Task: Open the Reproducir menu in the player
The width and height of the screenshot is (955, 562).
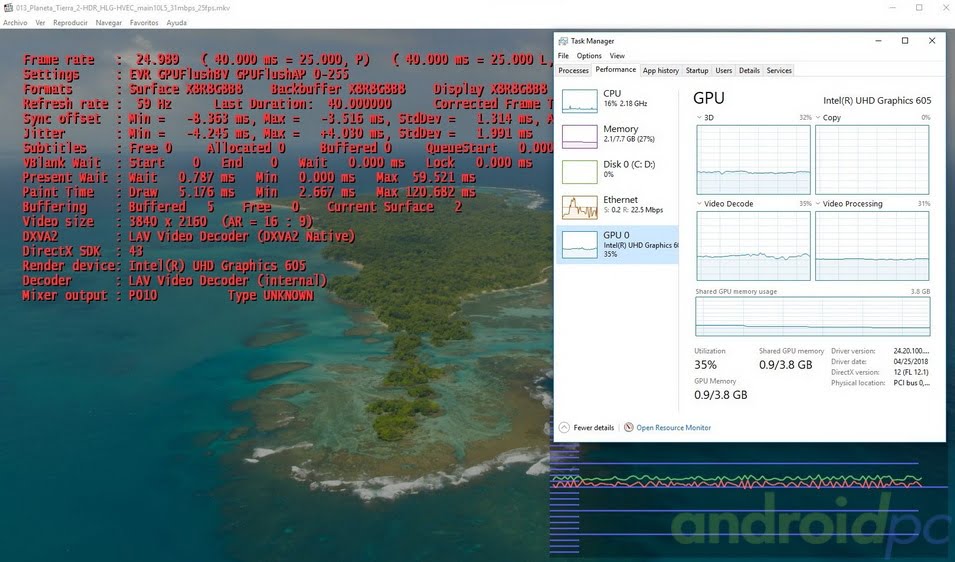Action: coord(70,23)
